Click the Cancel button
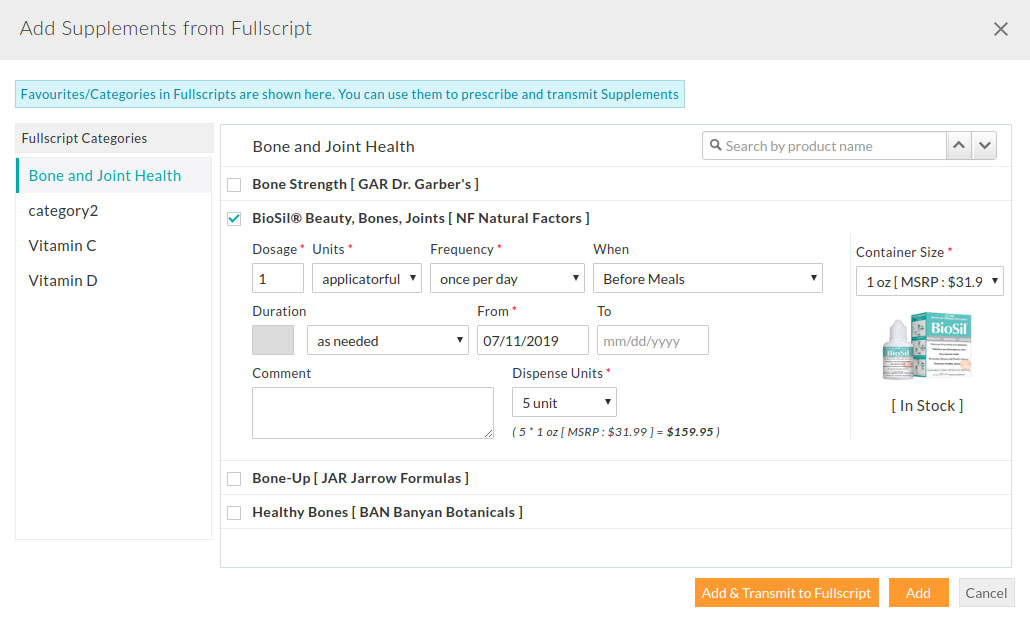 click(x=986, y=592)
